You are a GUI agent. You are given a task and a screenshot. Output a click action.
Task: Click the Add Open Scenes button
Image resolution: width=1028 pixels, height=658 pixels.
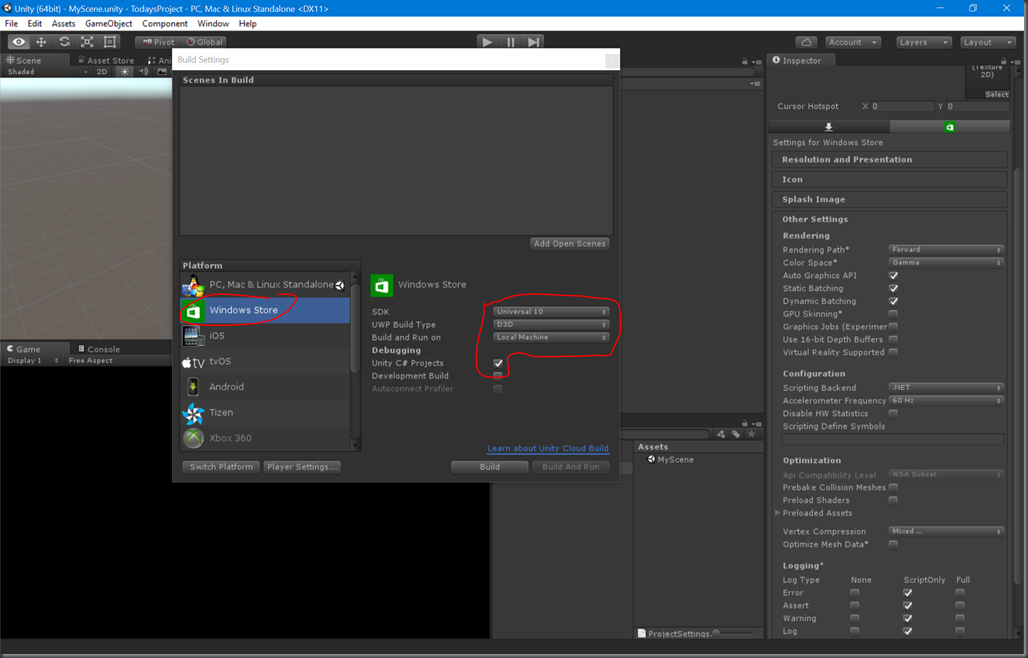(x=570, y=244)
